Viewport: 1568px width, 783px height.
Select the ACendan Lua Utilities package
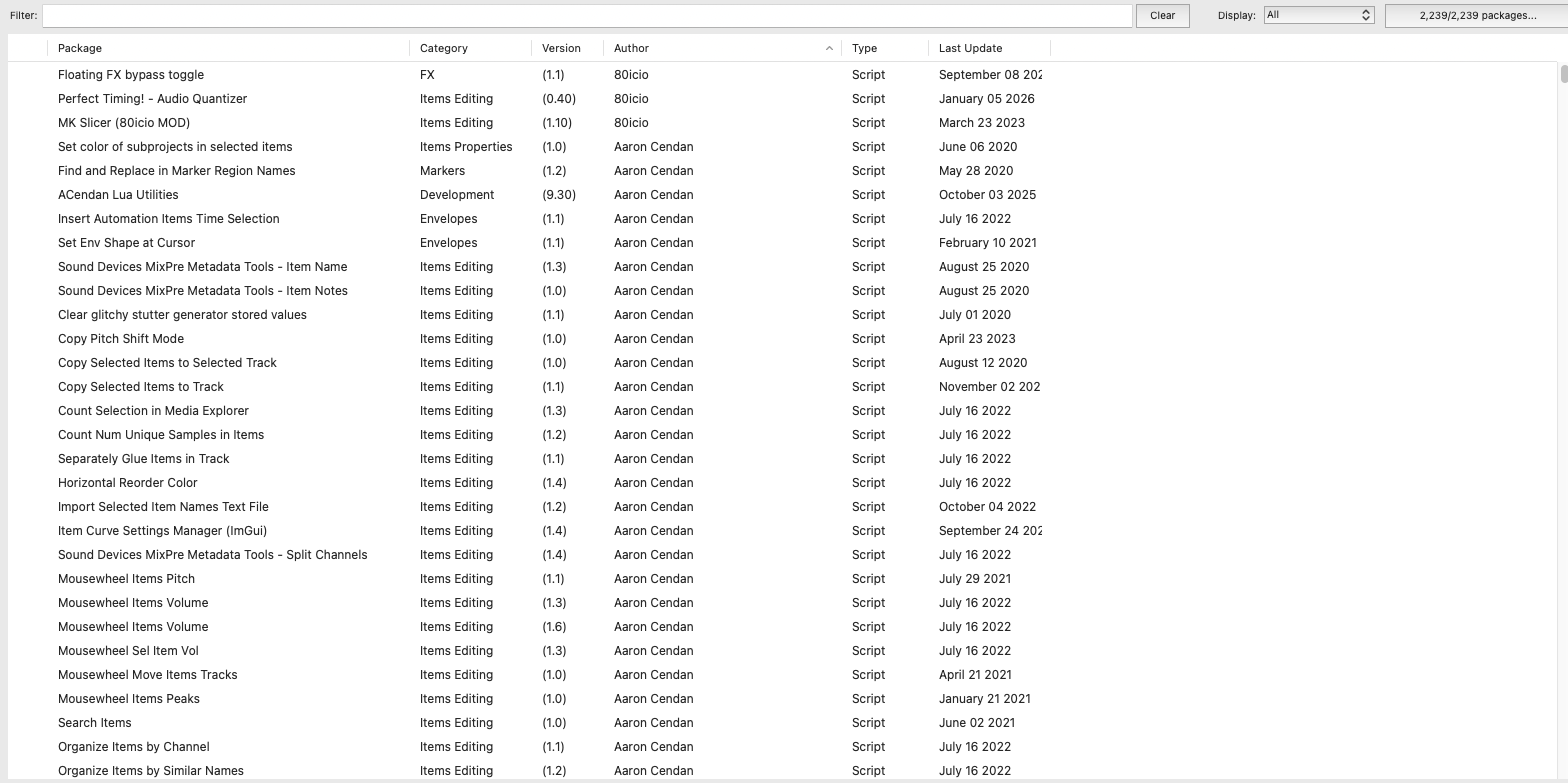point(118,195)
